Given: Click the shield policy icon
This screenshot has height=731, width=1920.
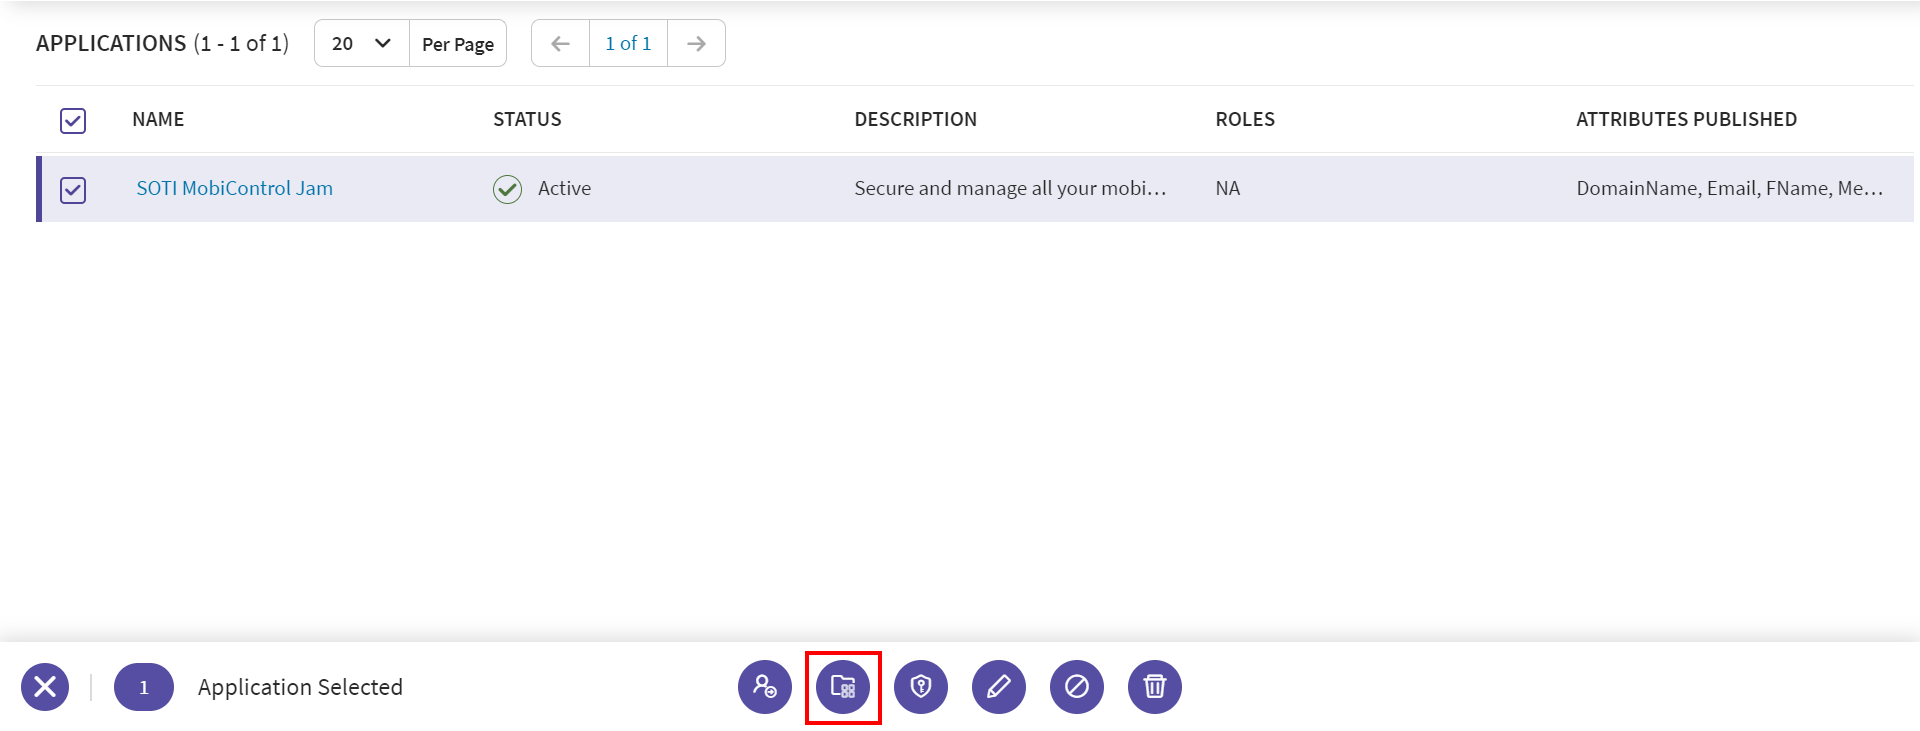Looking at the screenshot, I should click(921, 687).
